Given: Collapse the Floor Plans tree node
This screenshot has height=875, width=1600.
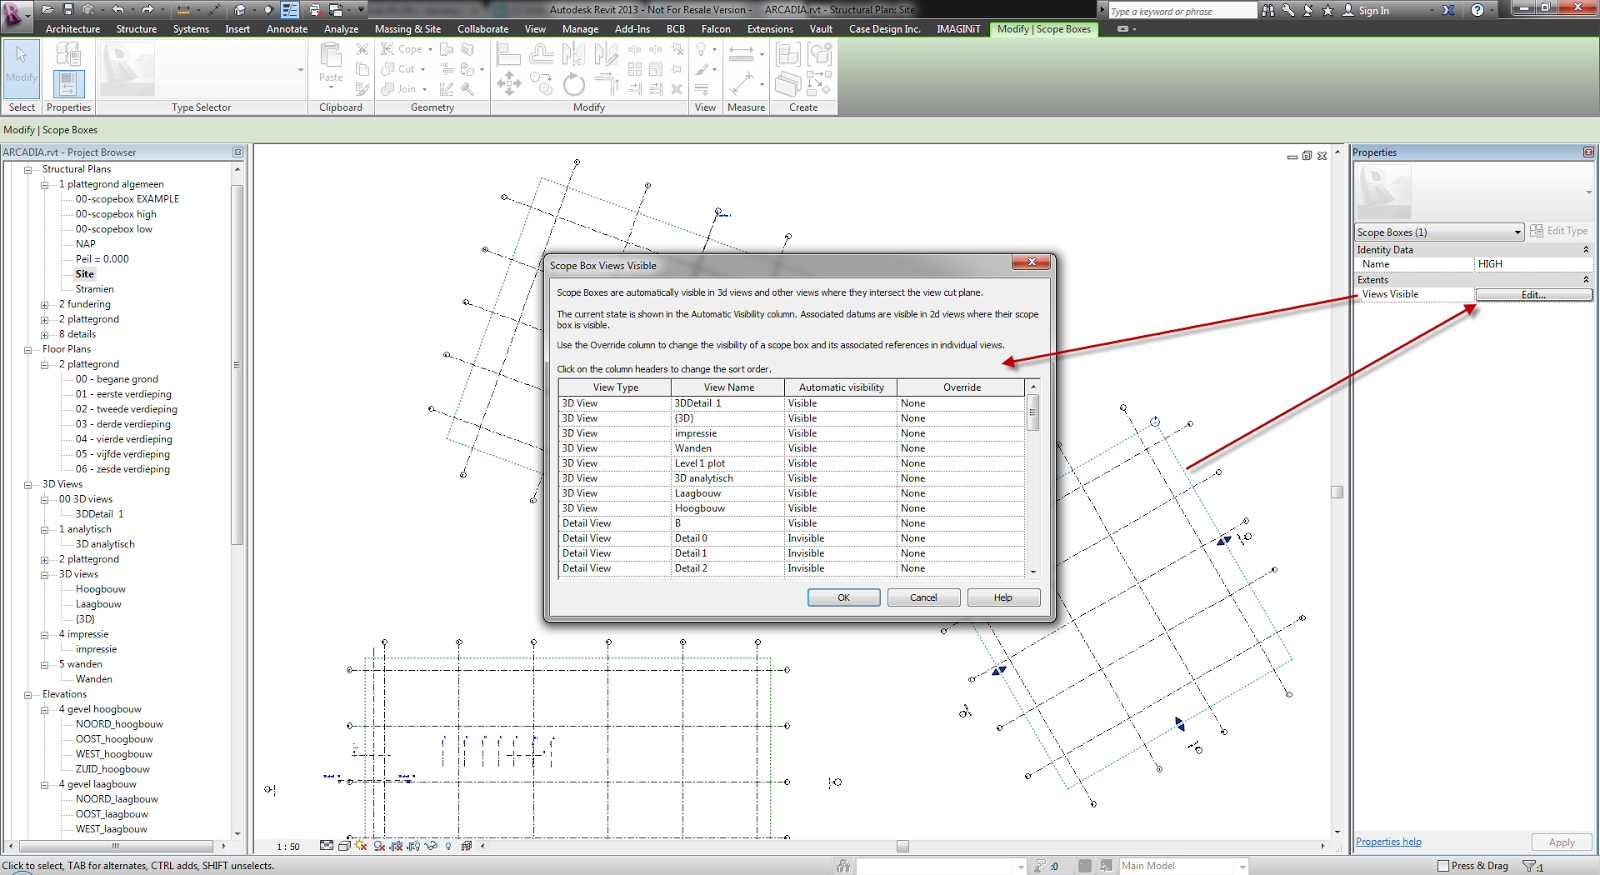Looking at the screenshot, I should point(28,350).
